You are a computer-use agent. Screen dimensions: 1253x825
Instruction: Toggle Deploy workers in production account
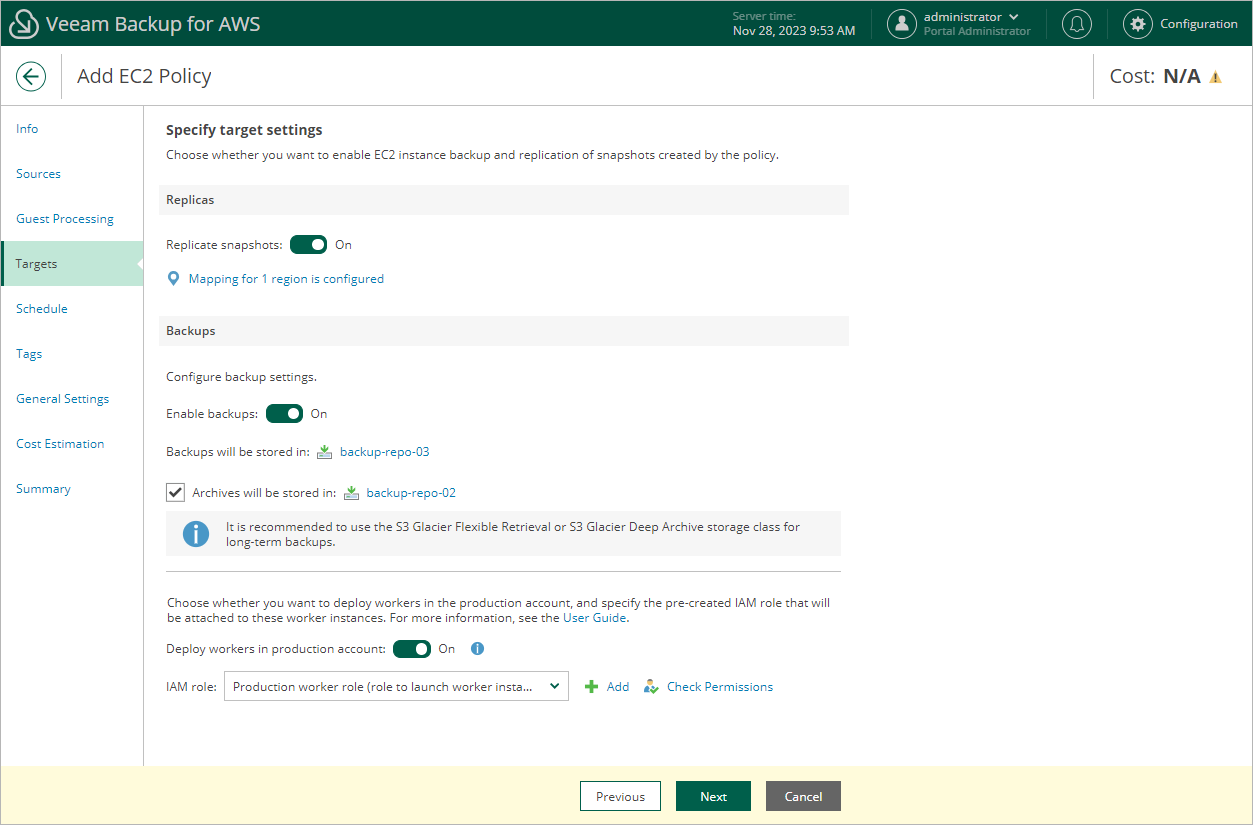click(x=412, y=649)
